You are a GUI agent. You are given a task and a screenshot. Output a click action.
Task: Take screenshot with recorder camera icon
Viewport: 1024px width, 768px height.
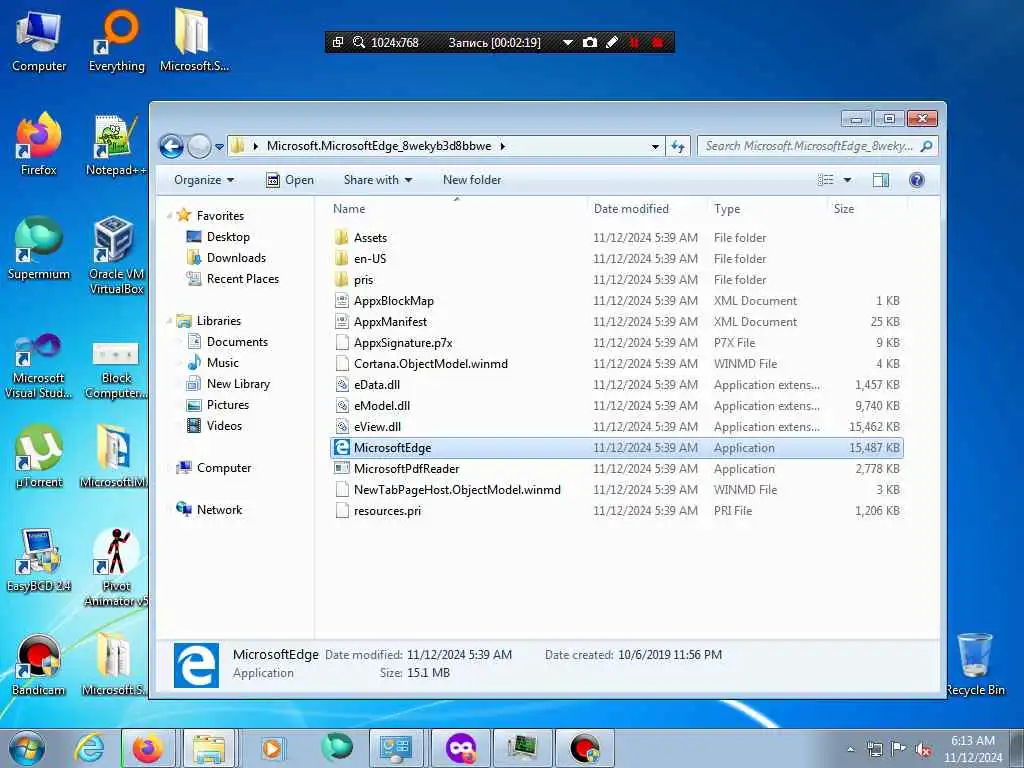point(590,42)
